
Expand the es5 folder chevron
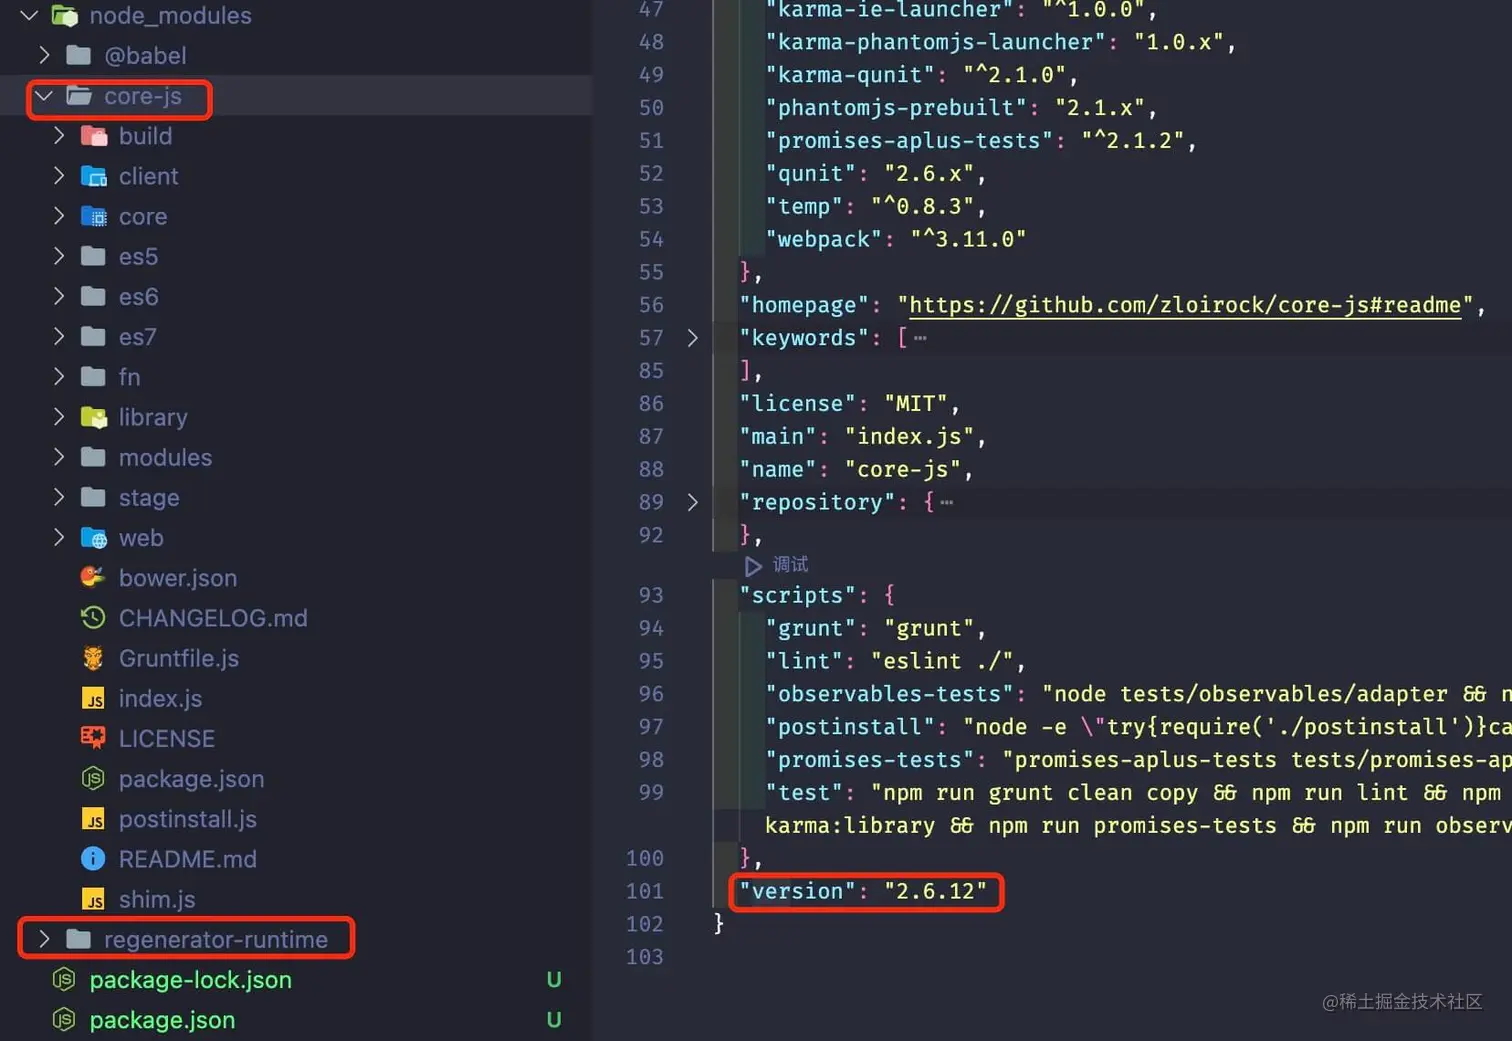(x=59, y=256)
